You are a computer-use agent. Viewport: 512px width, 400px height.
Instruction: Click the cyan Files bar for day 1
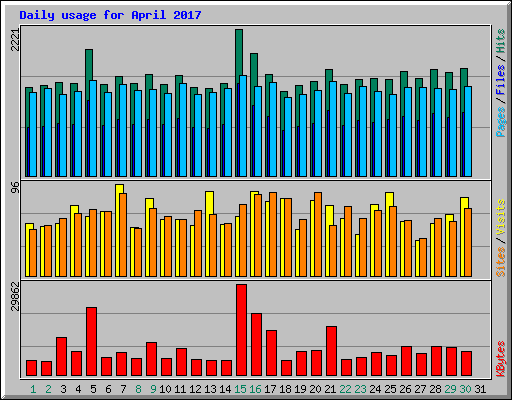33,134
